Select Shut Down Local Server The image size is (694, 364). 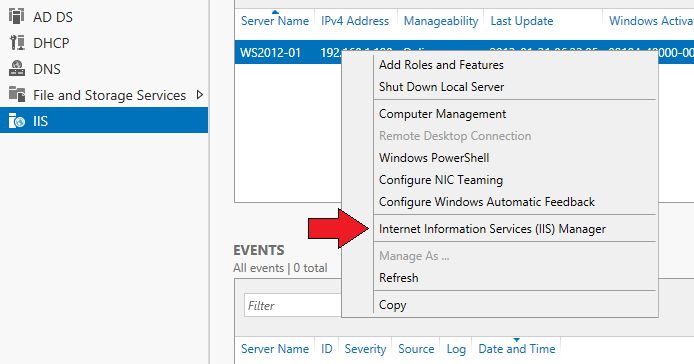pyautogui.click(x=441, y=87)
